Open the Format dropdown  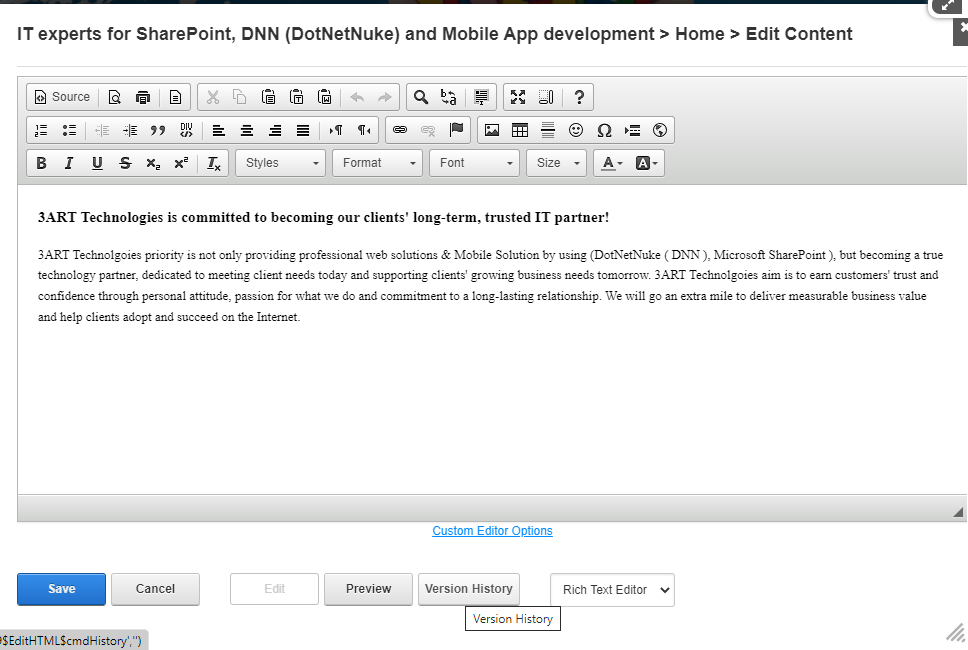(377, 163)
